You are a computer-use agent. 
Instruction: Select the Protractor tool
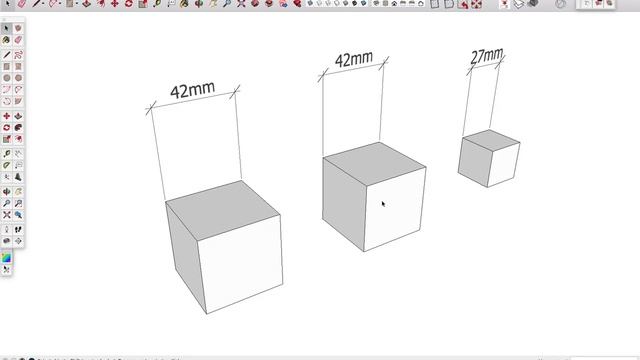(6, 165)
